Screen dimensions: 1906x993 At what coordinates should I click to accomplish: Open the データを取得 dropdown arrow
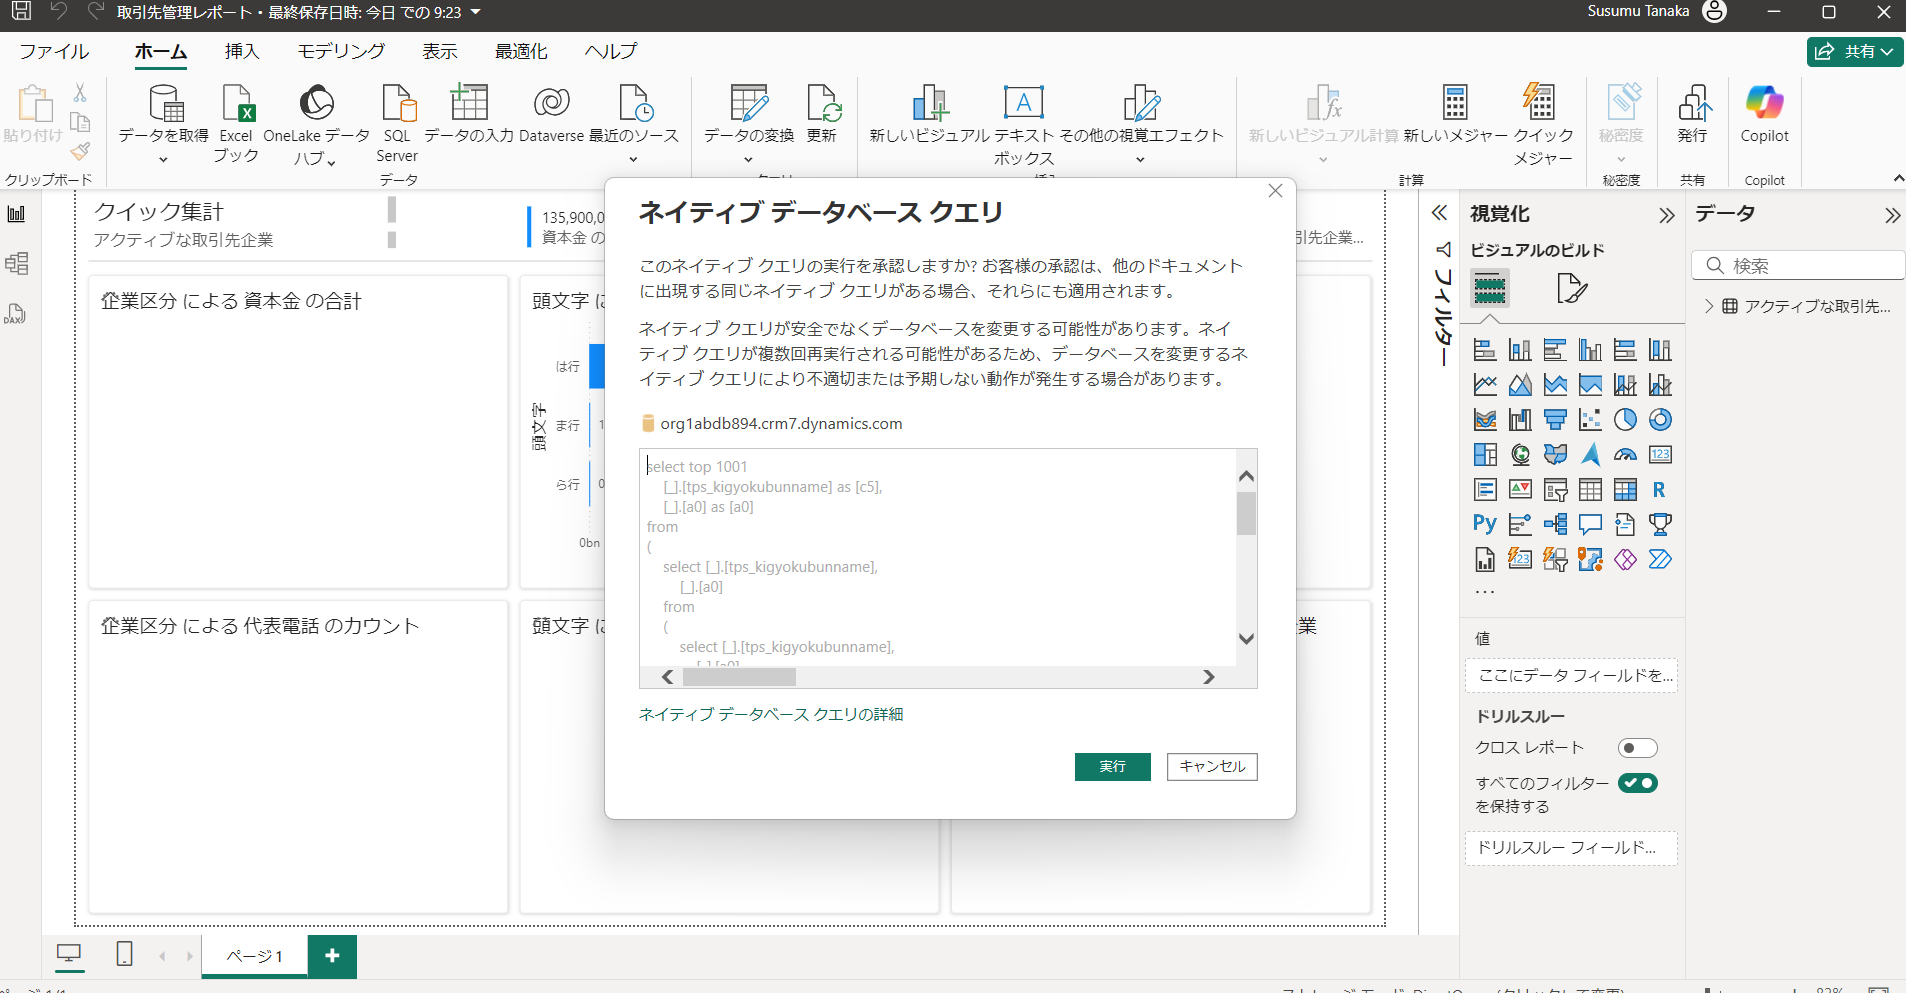point(163,160)
